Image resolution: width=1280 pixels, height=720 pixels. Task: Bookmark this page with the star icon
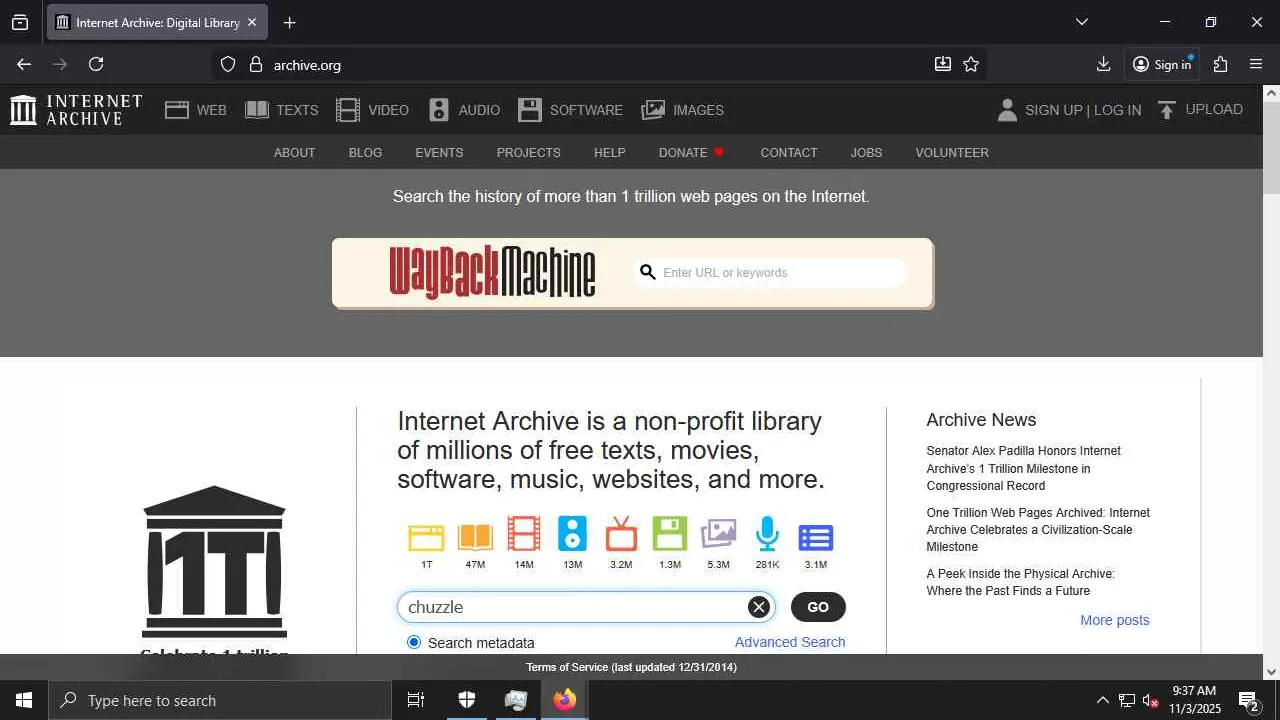click(971, 64)
